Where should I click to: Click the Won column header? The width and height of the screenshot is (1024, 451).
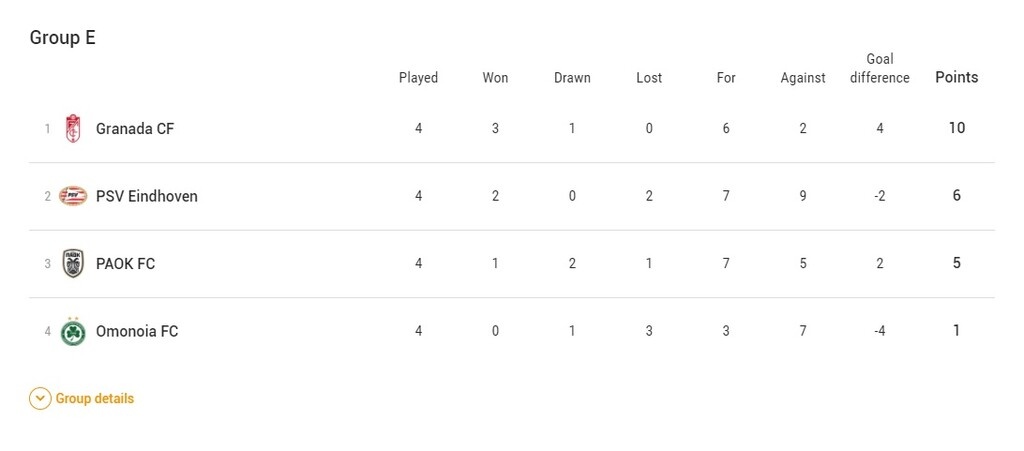tap(495, 78)
